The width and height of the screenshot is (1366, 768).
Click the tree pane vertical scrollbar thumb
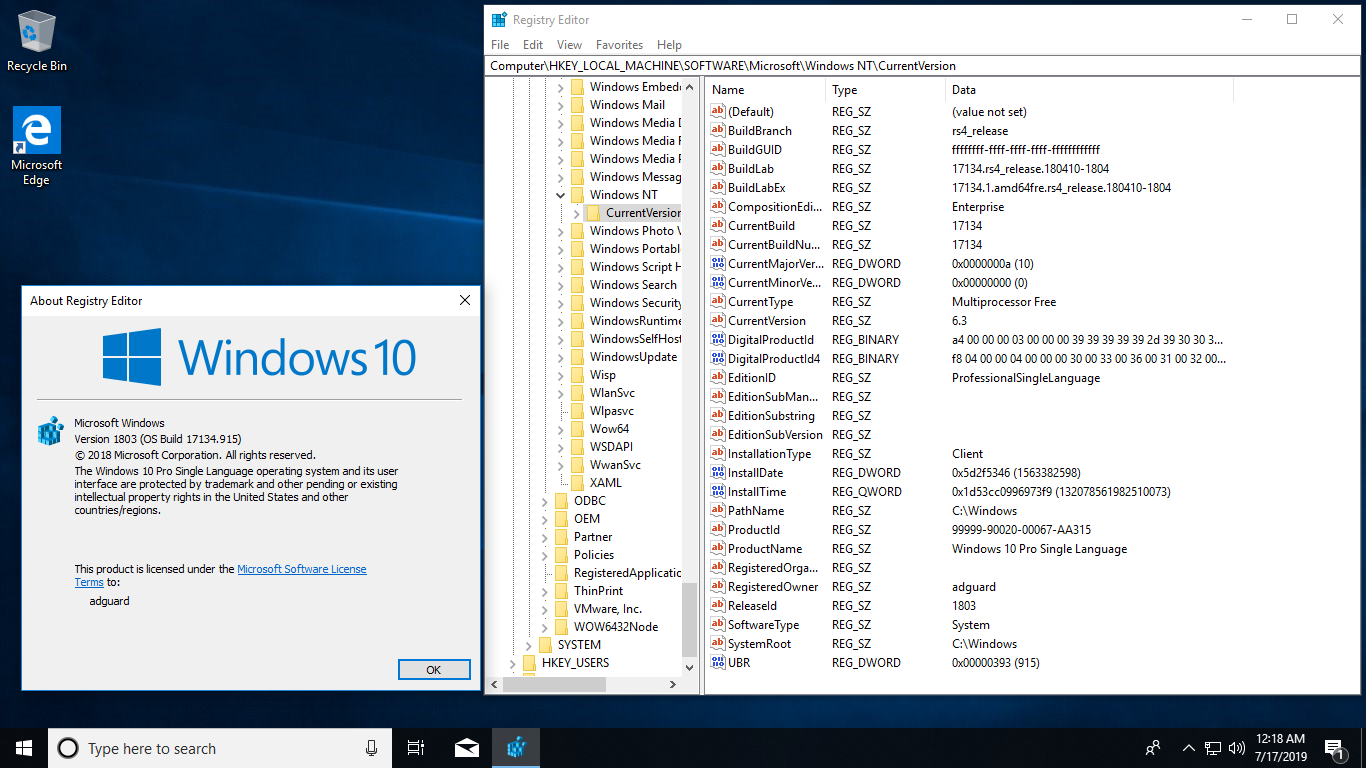(x=689, y=620)
